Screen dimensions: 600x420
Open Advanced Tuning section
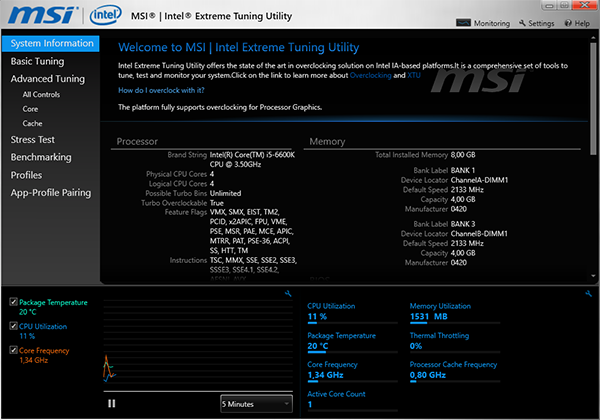[48, 79]
